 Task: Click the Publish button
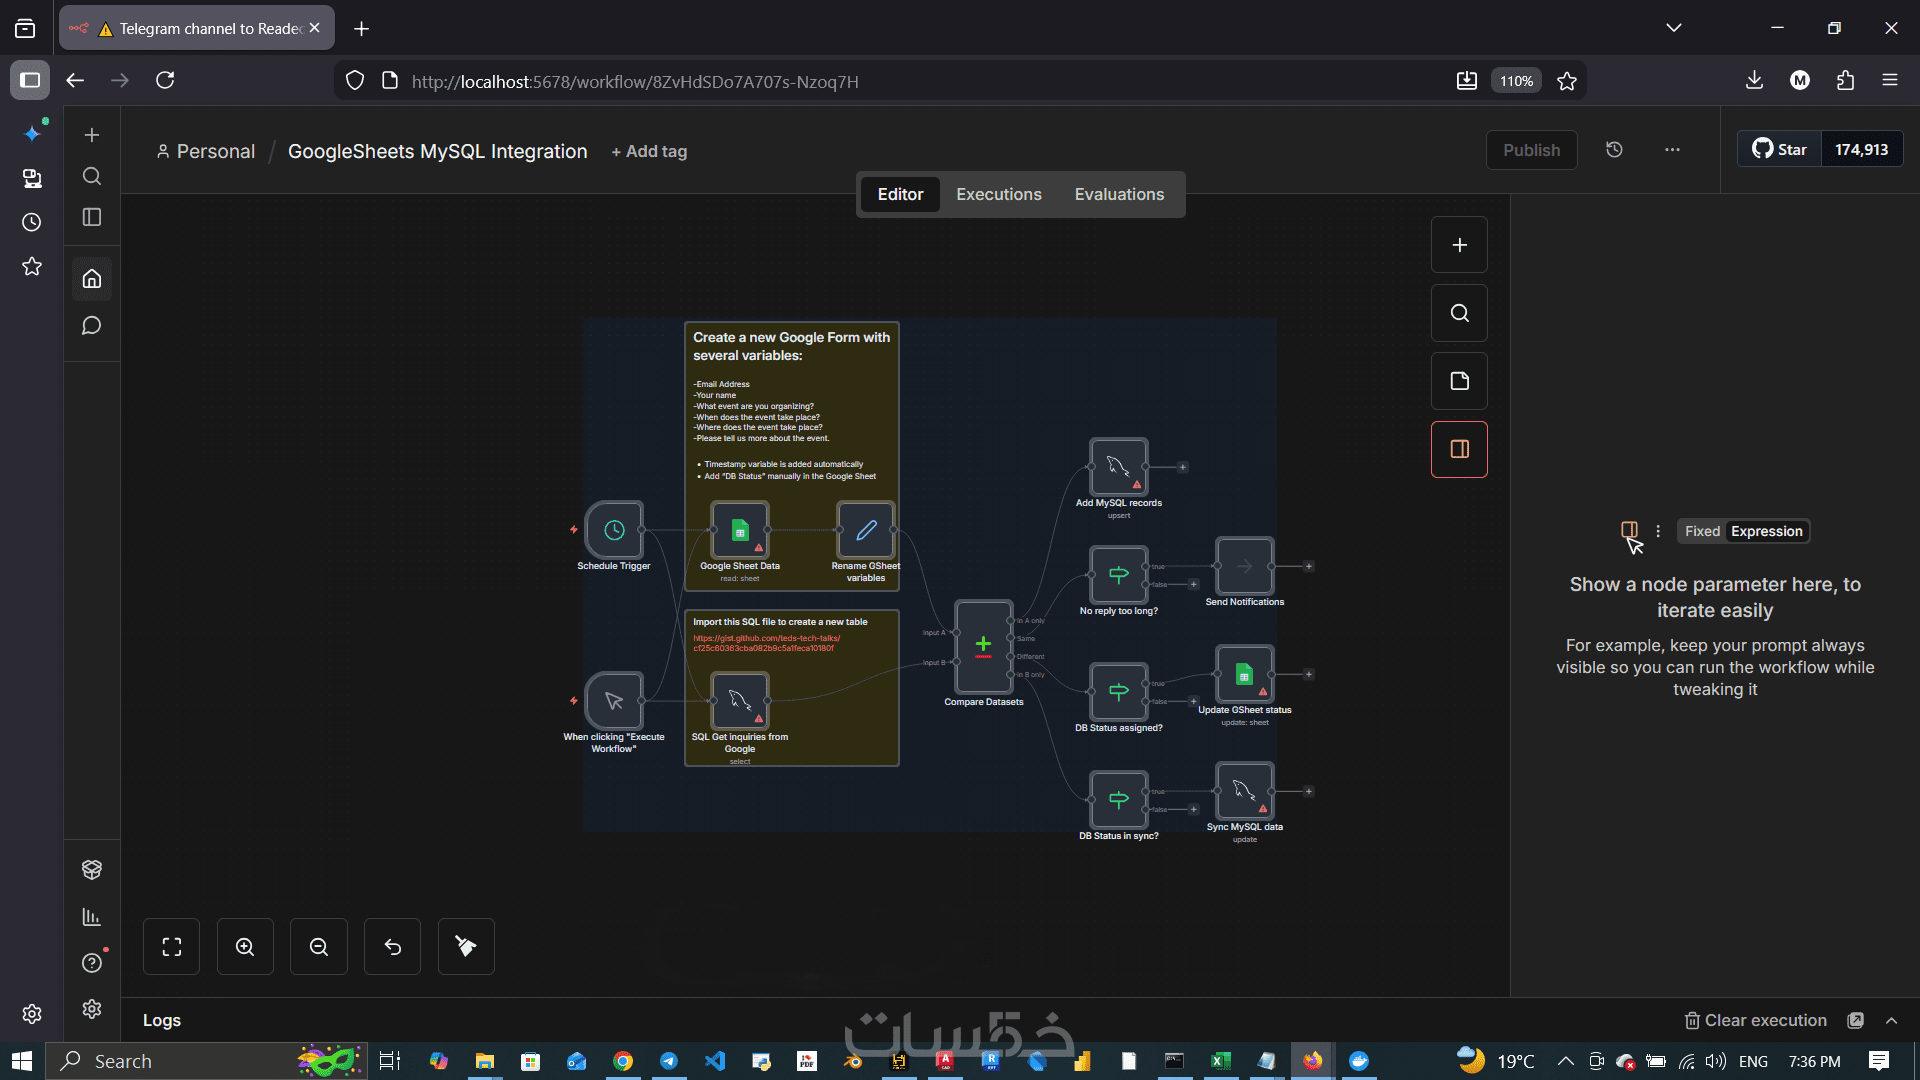tap(1531, 150)
